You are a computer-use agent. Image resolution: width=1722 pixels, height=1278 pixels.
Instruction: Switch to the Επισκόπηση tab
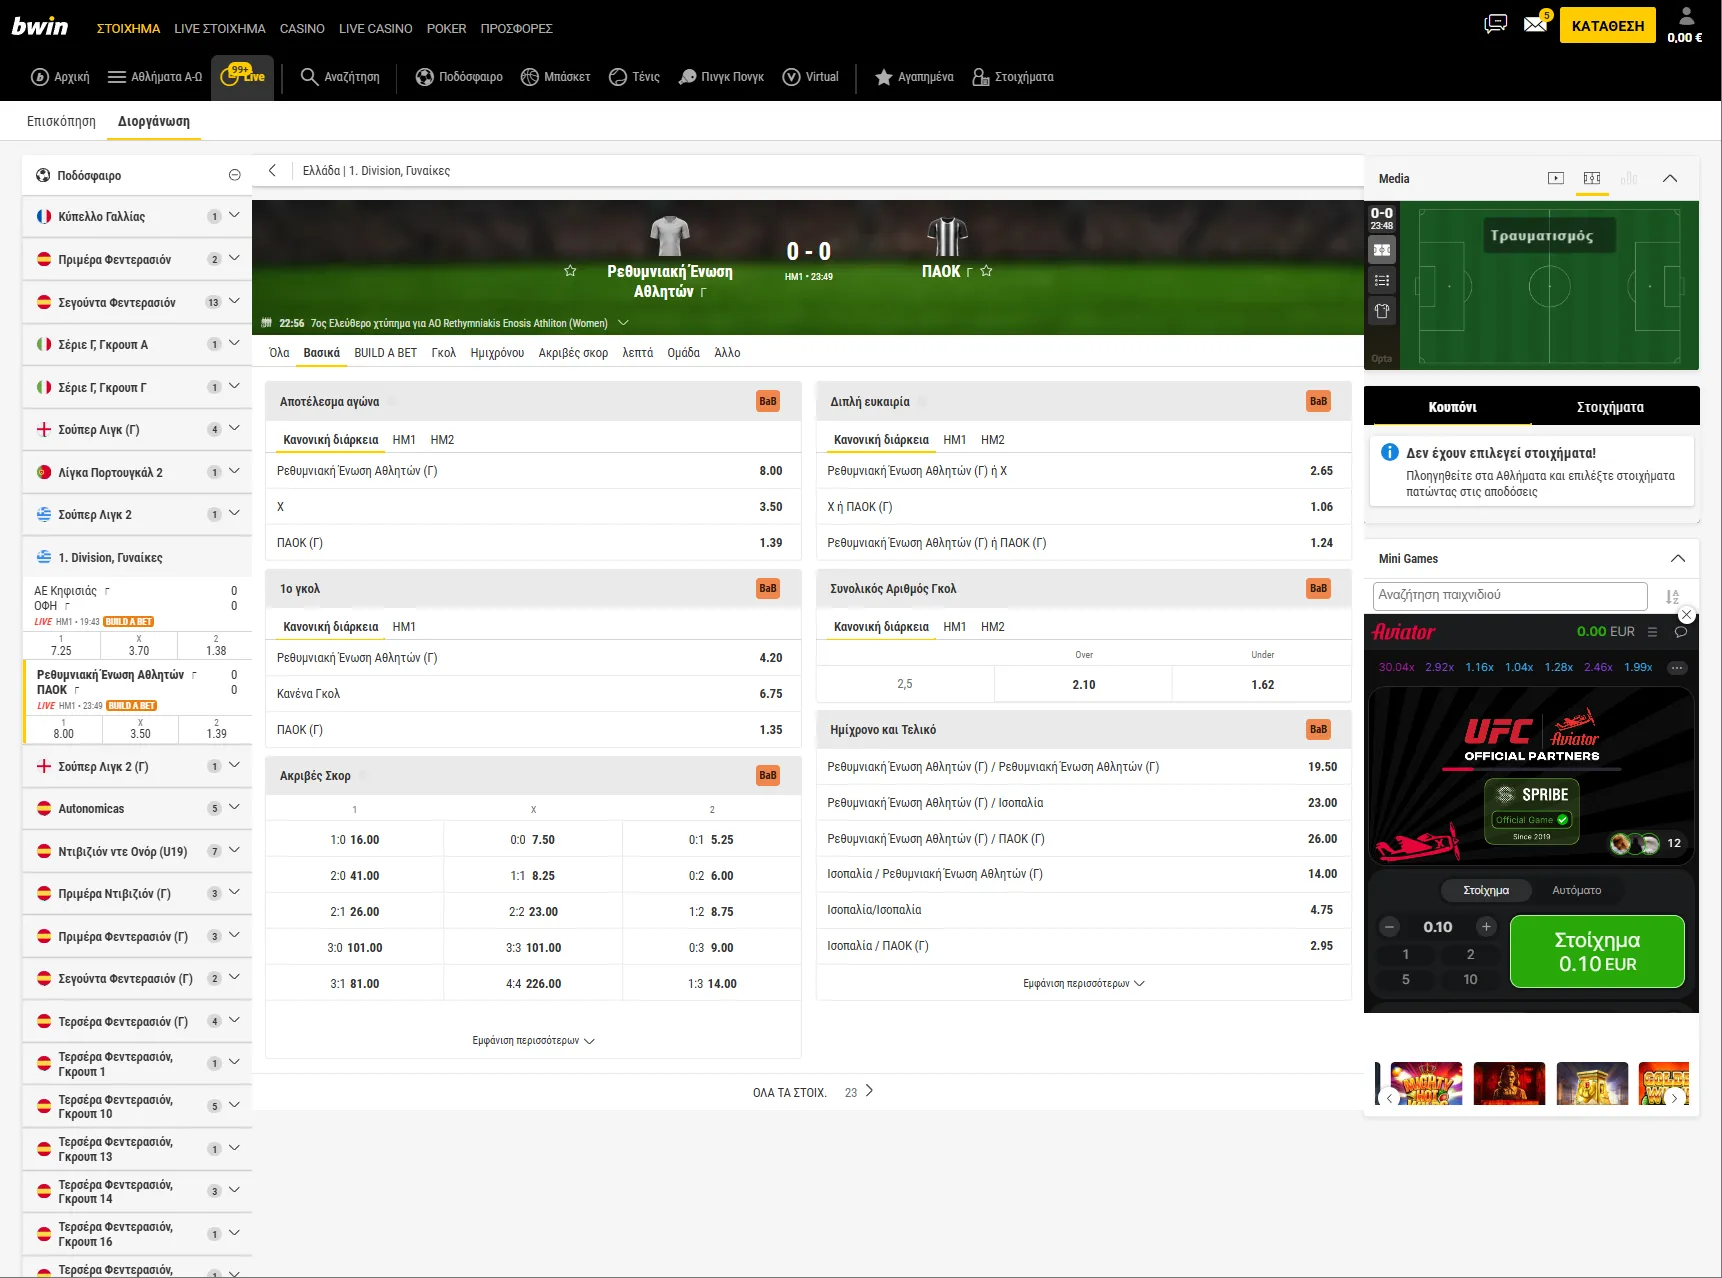60,120
